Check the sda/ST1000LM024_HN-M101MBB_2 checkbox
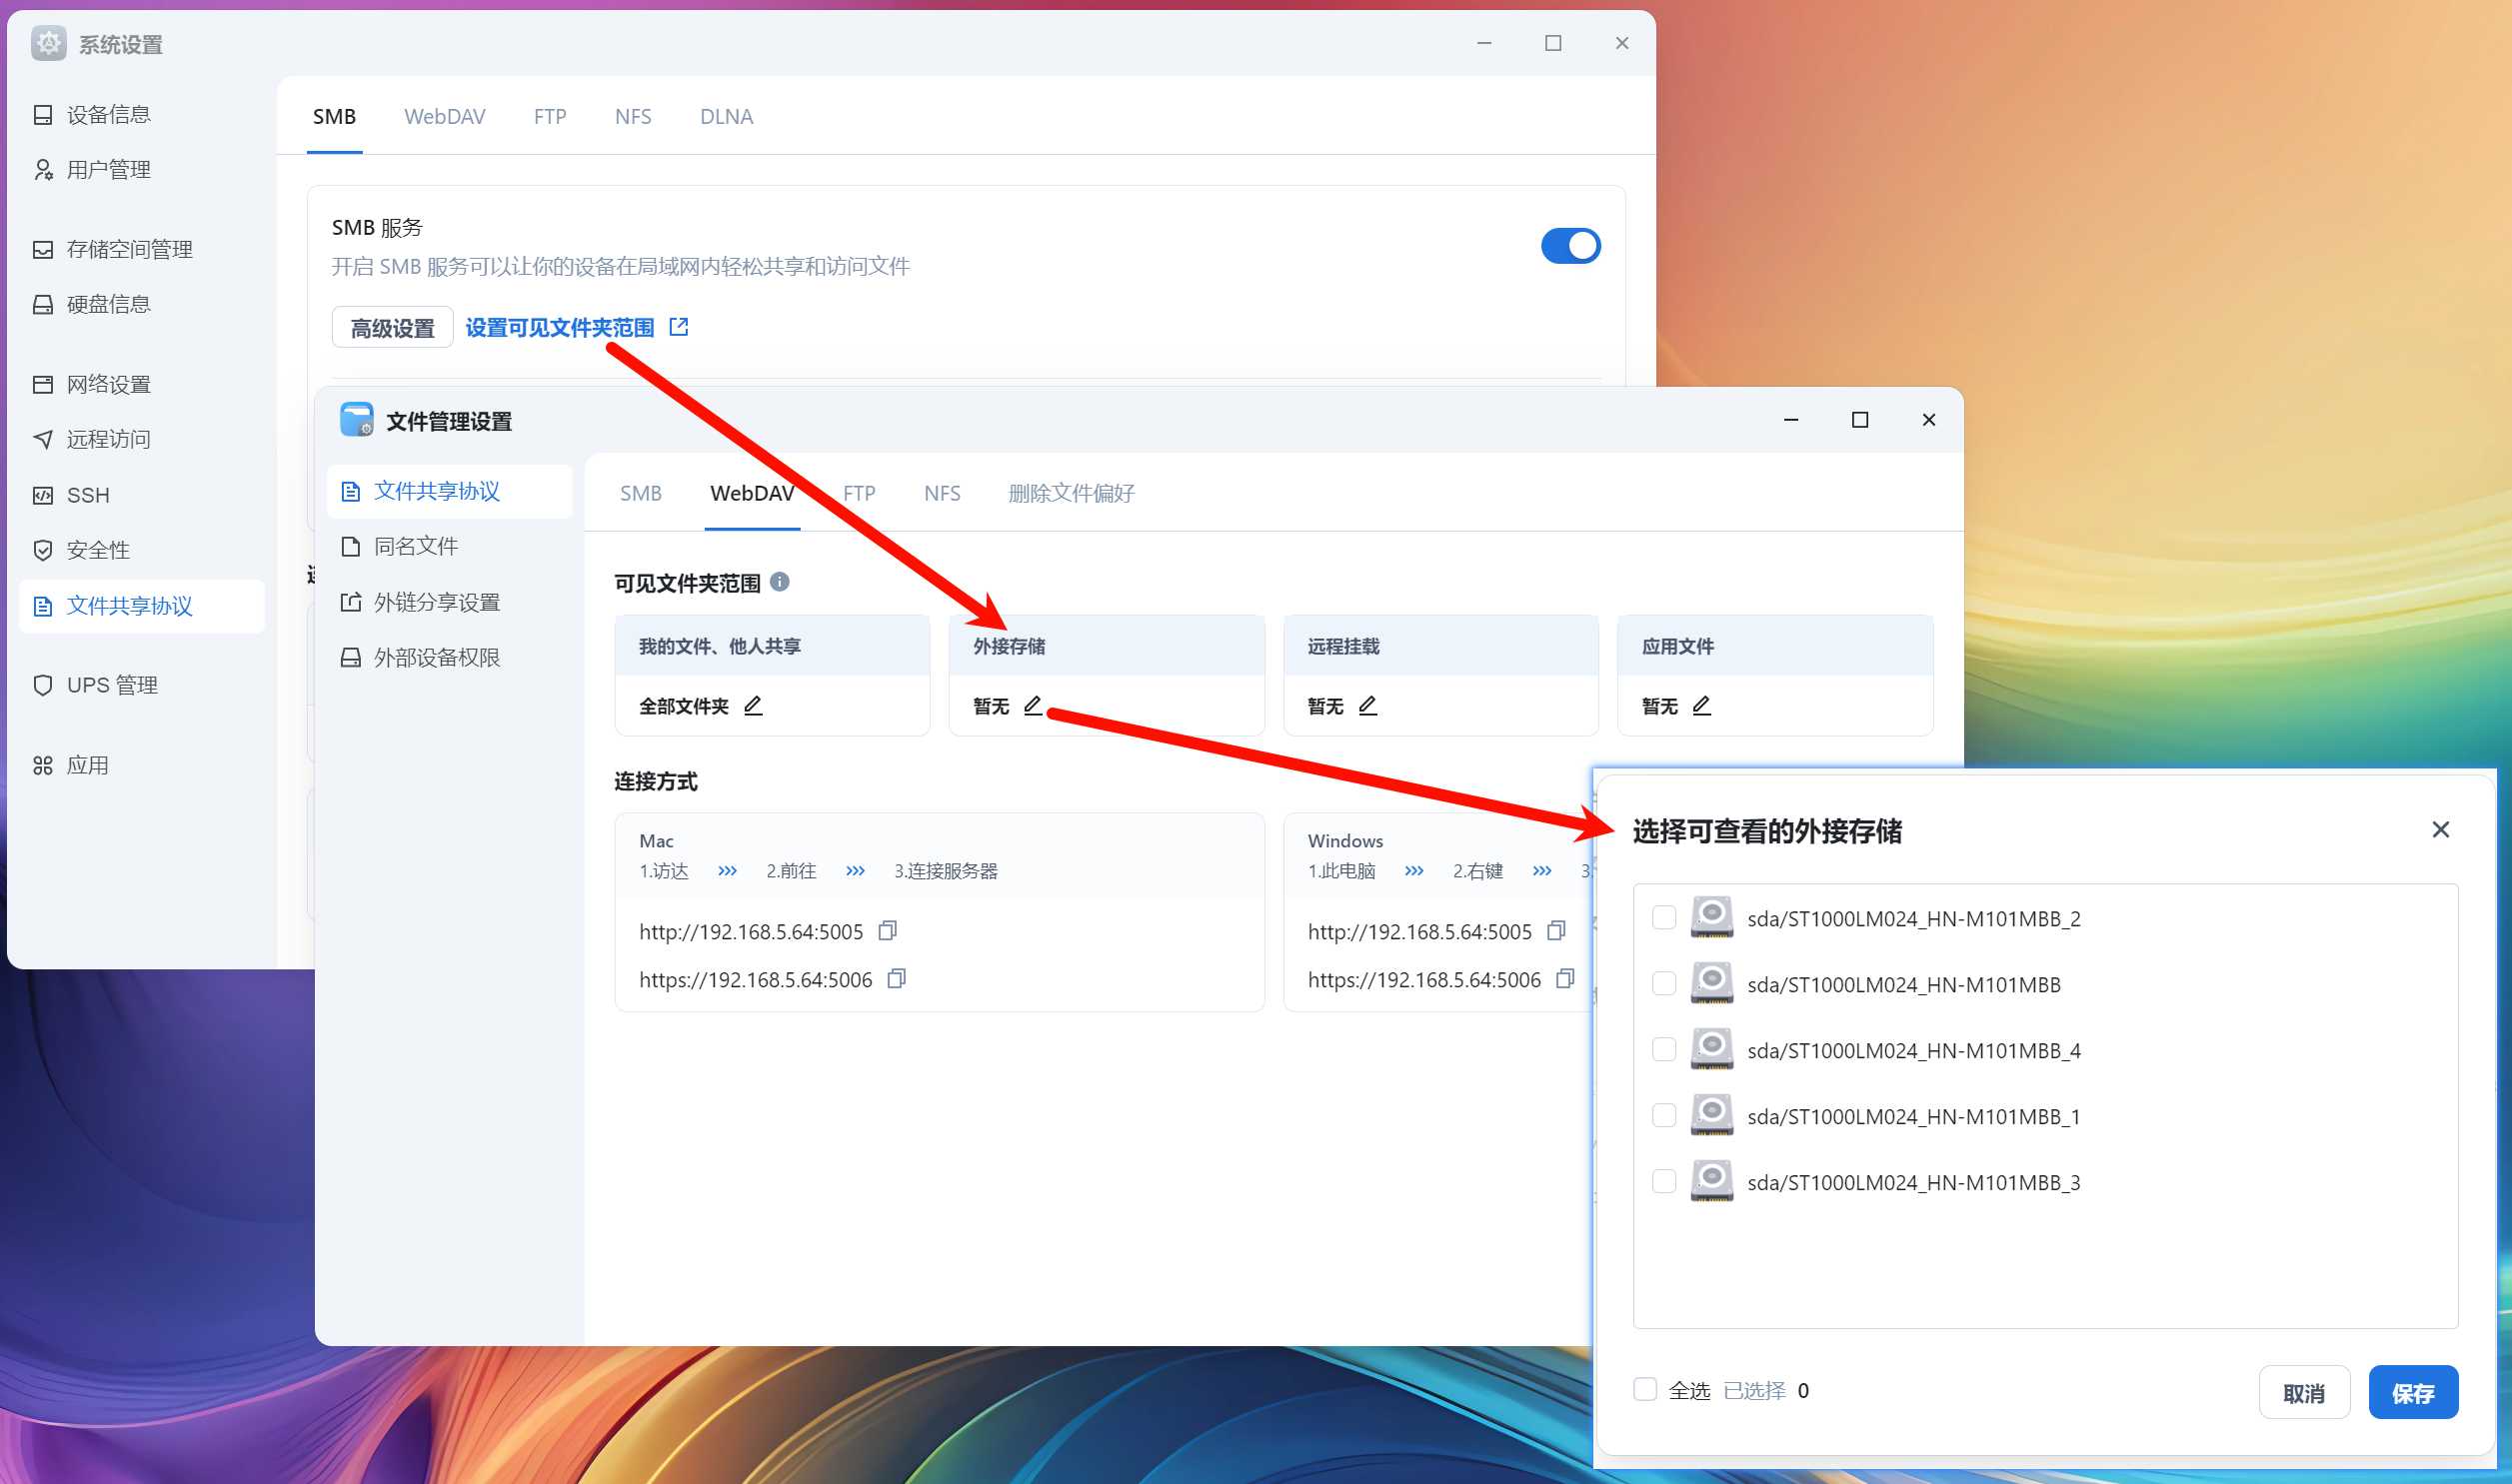The width and height of the screenshot is (2512, 1484). tap(1663, 918)
